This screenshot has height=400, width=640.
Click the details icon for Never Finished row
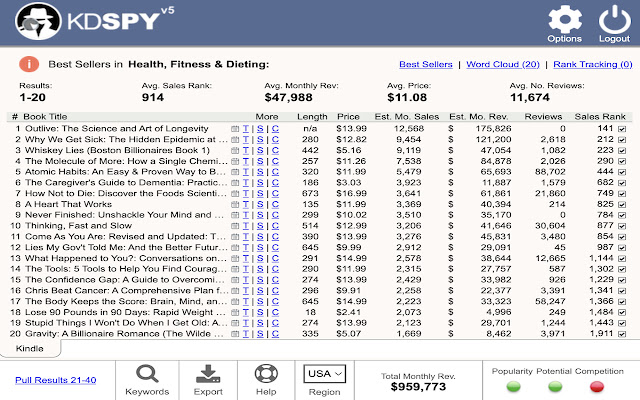click(x=235, y=216)
